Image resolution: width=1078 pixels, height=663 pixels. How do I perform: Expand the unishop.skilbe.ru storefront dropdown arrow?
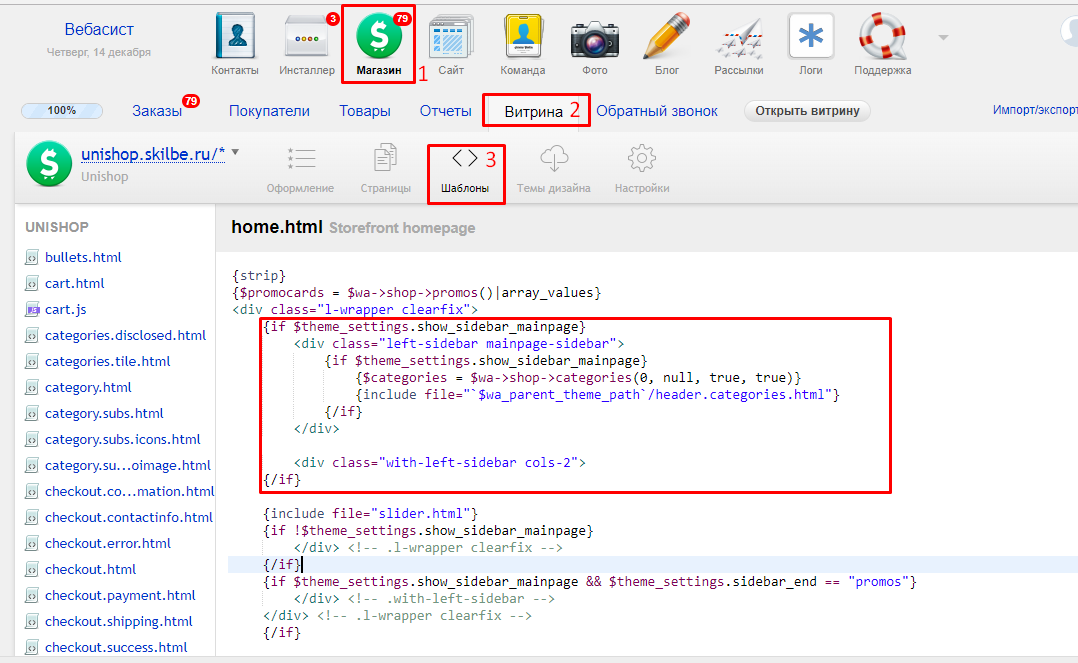click(x=235, y=153)
